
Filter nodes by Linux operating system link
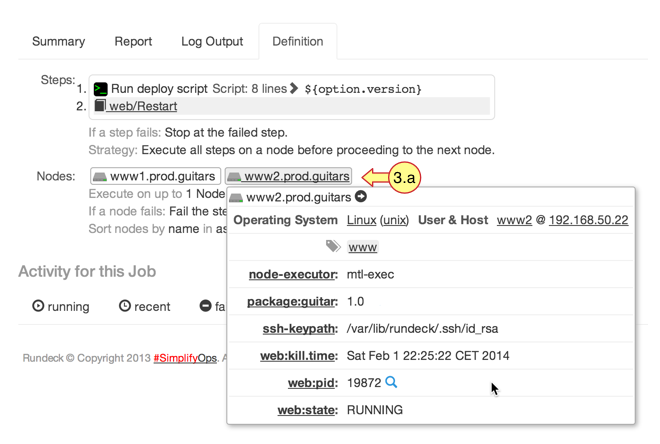tap(361, 220)
